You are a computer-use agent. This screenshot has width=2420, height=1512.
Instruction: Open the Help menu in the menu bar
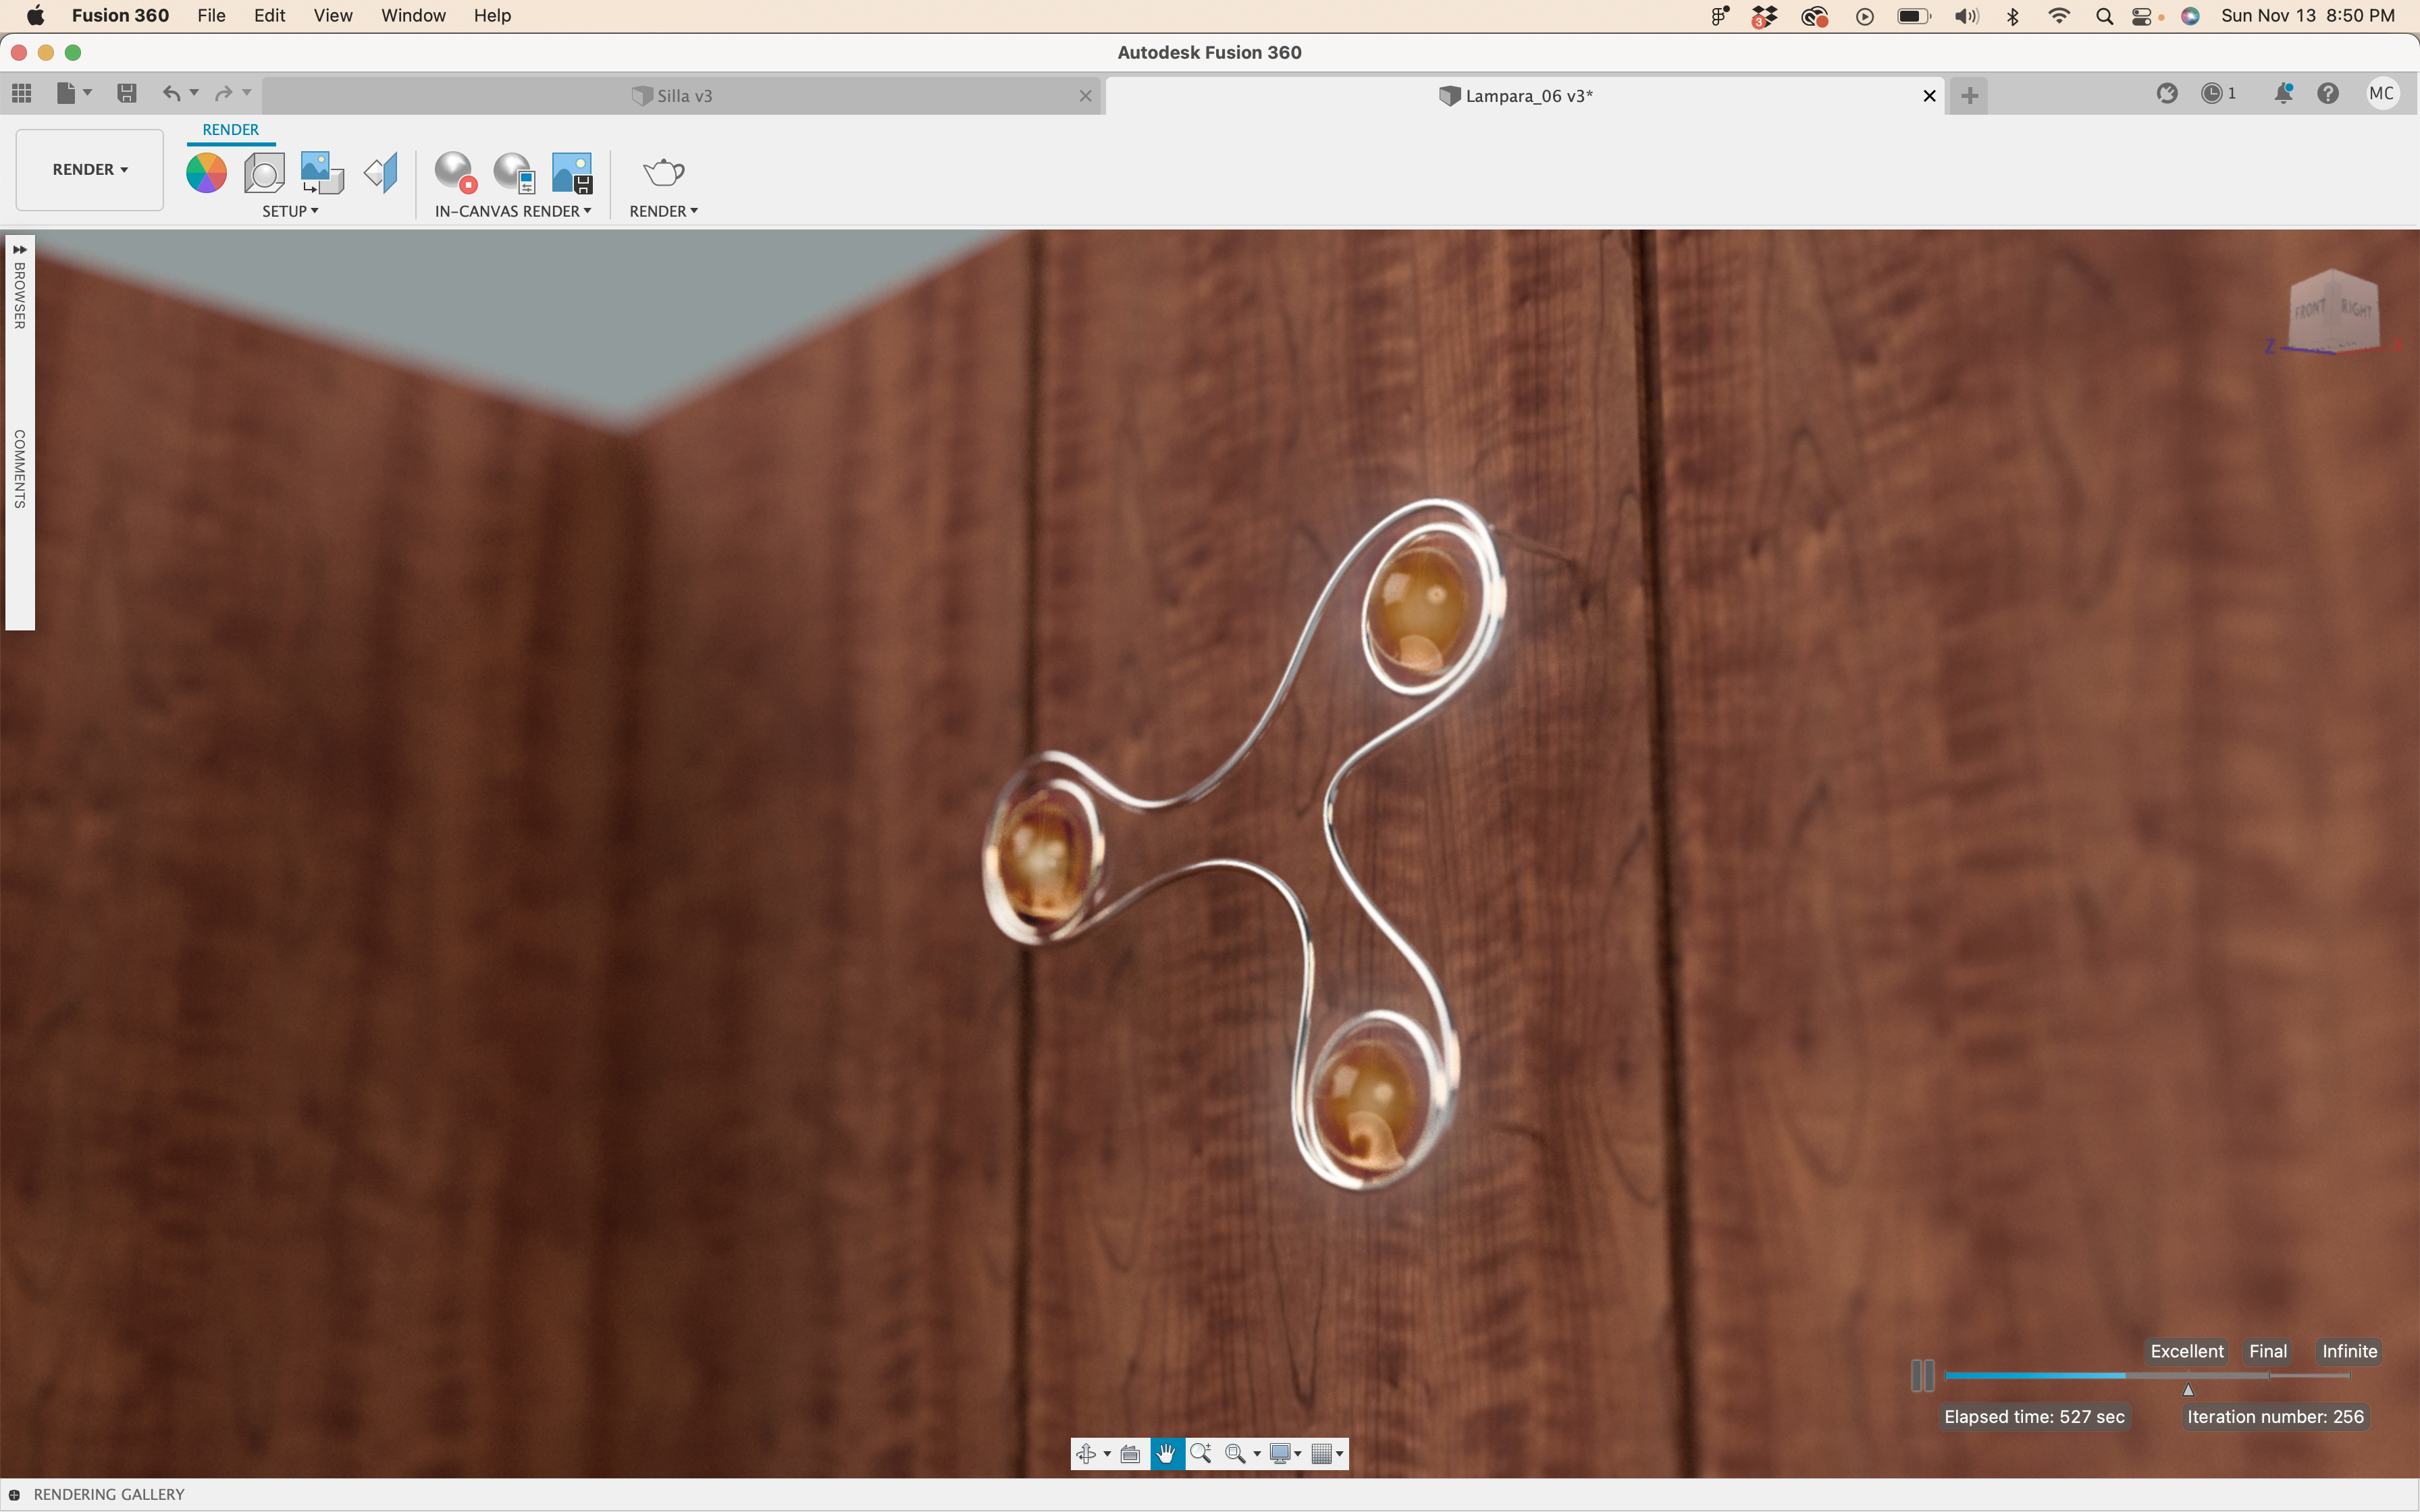492,16
